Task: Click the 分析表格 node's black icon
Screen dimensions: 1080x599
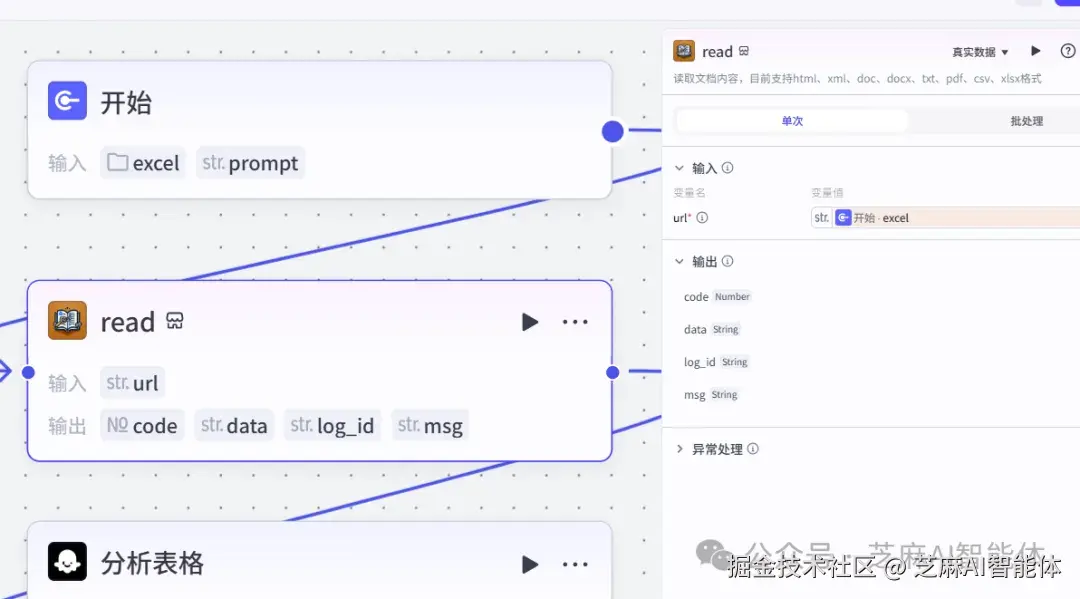Action: [66, 563]
